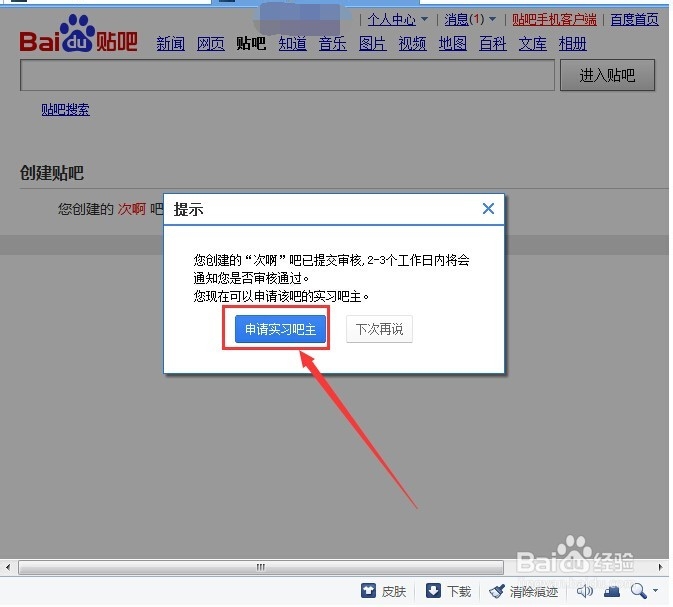
Task: Click the 下载 download icon
Action: [x=433, y=591]
